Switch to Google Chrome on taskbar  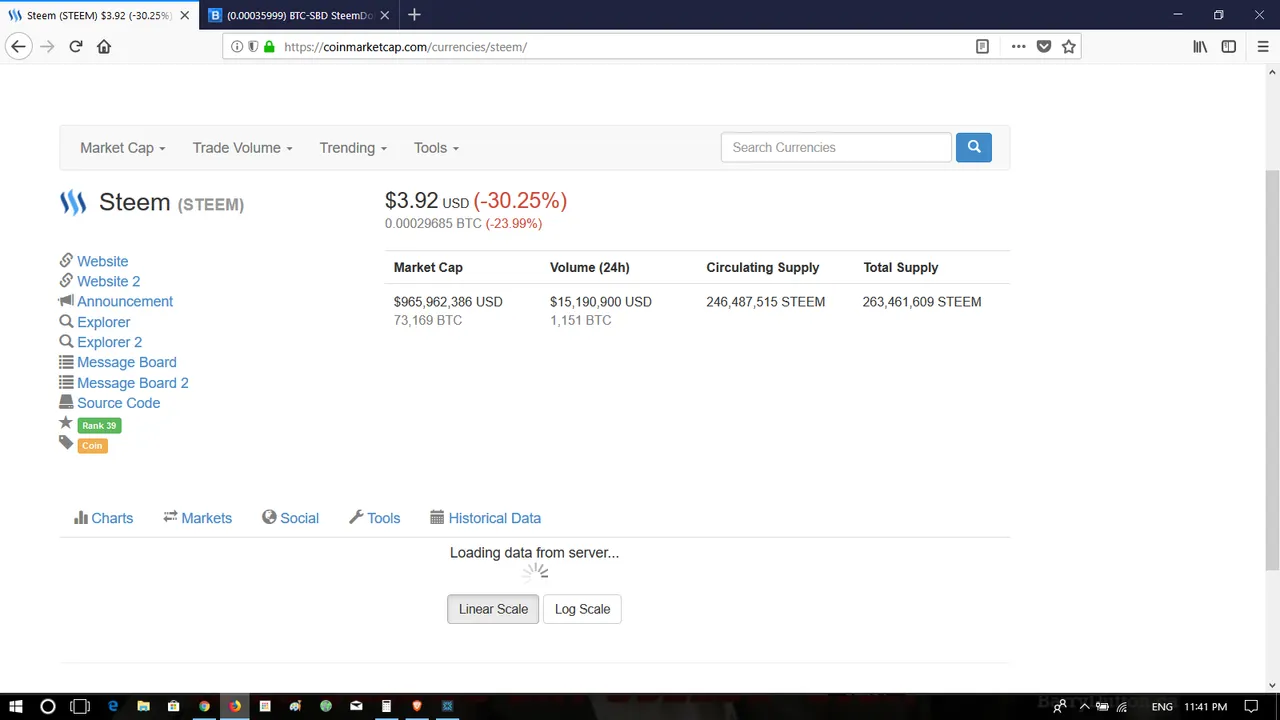pos(204,706)
